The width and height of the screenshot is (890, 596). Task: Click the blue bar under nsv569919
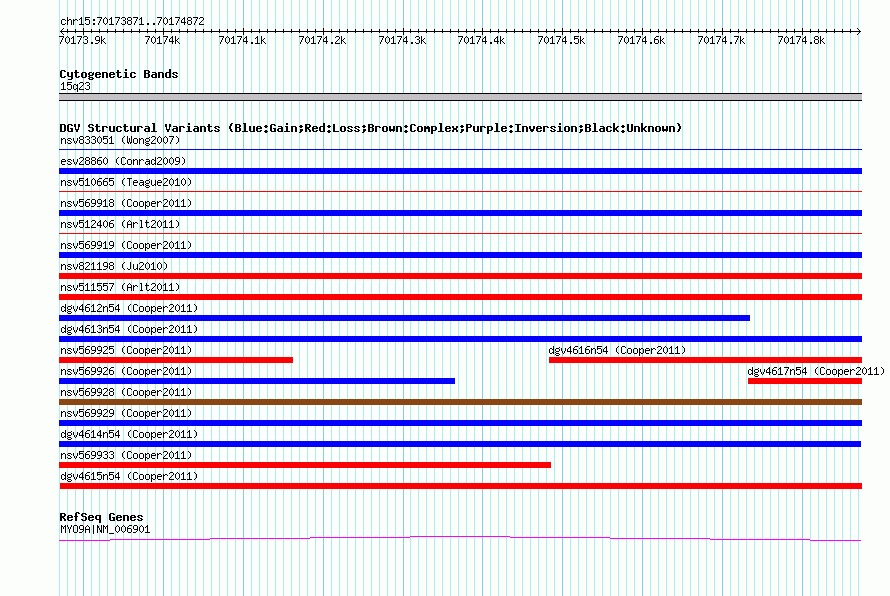(x=460, y=255)
